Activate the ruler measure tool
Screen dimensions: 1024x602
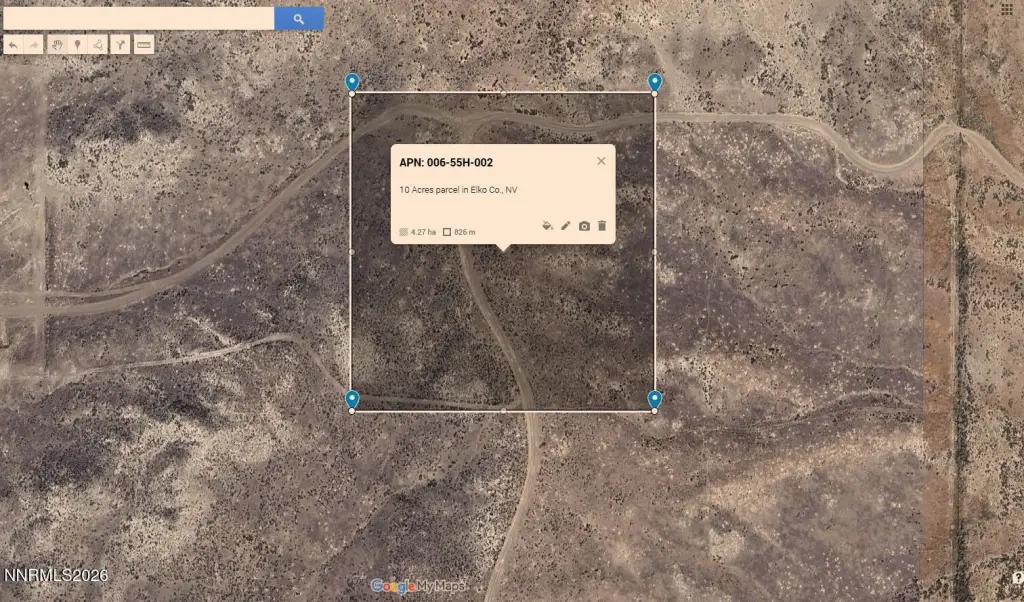click(x=144, y=45)
